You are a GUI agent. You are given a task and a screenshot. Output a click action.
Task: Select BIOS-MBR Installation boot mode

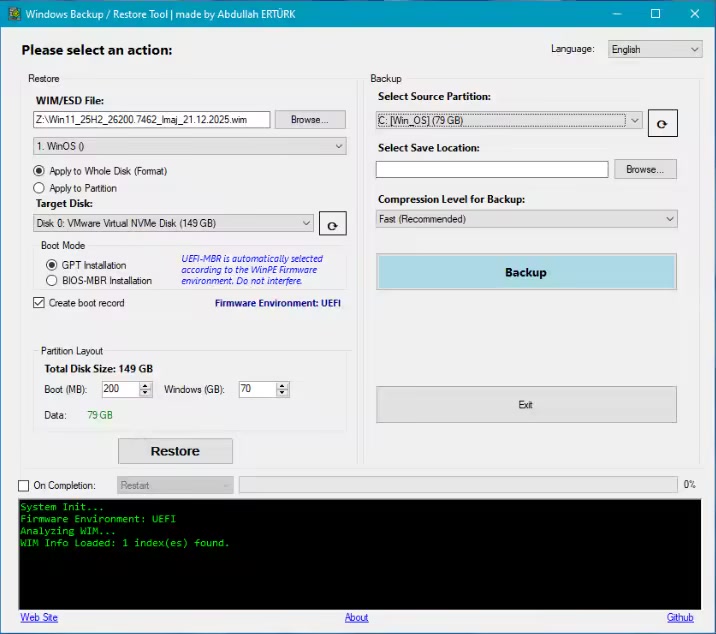coord(52,281)
